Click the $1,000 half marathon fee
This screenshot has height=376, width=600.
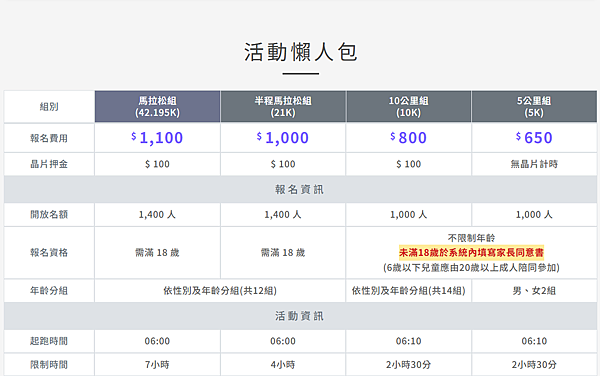click(283, 138)
